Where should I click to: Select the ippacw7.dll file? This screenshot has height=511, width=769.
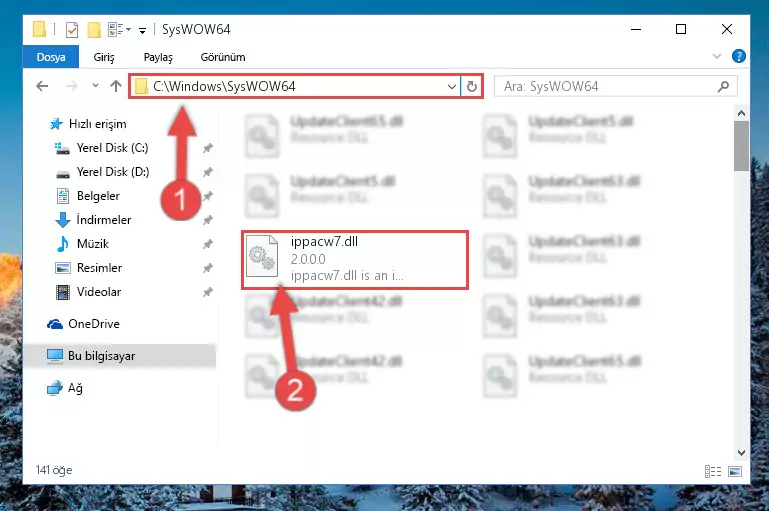[x=355, y=259]
